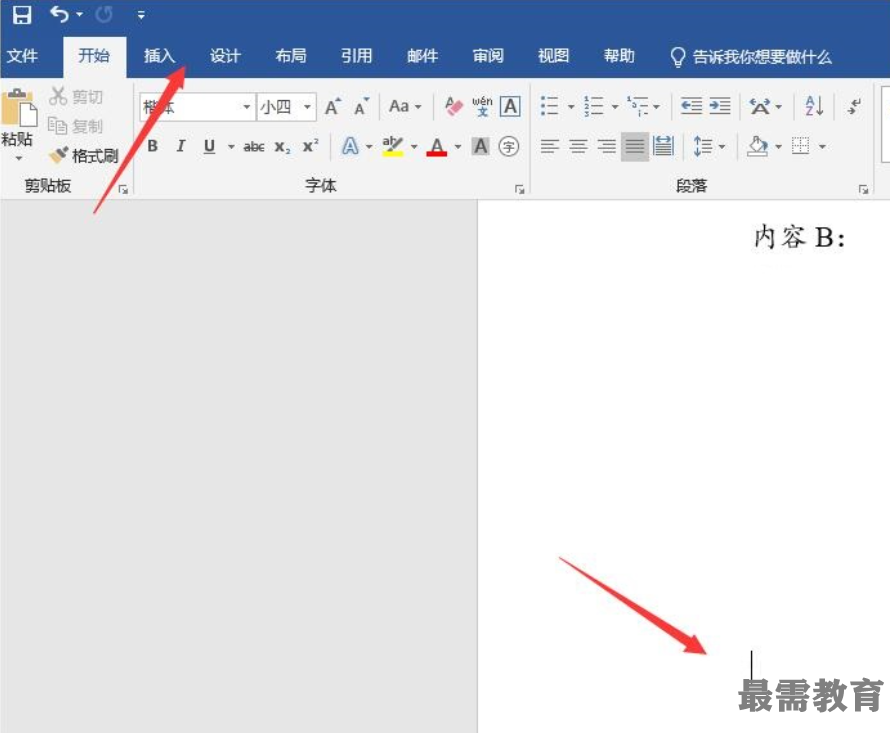The image size is (890, 735).
Task: Open the highlight color dropdown arrow
Action: tap(414, 147)
